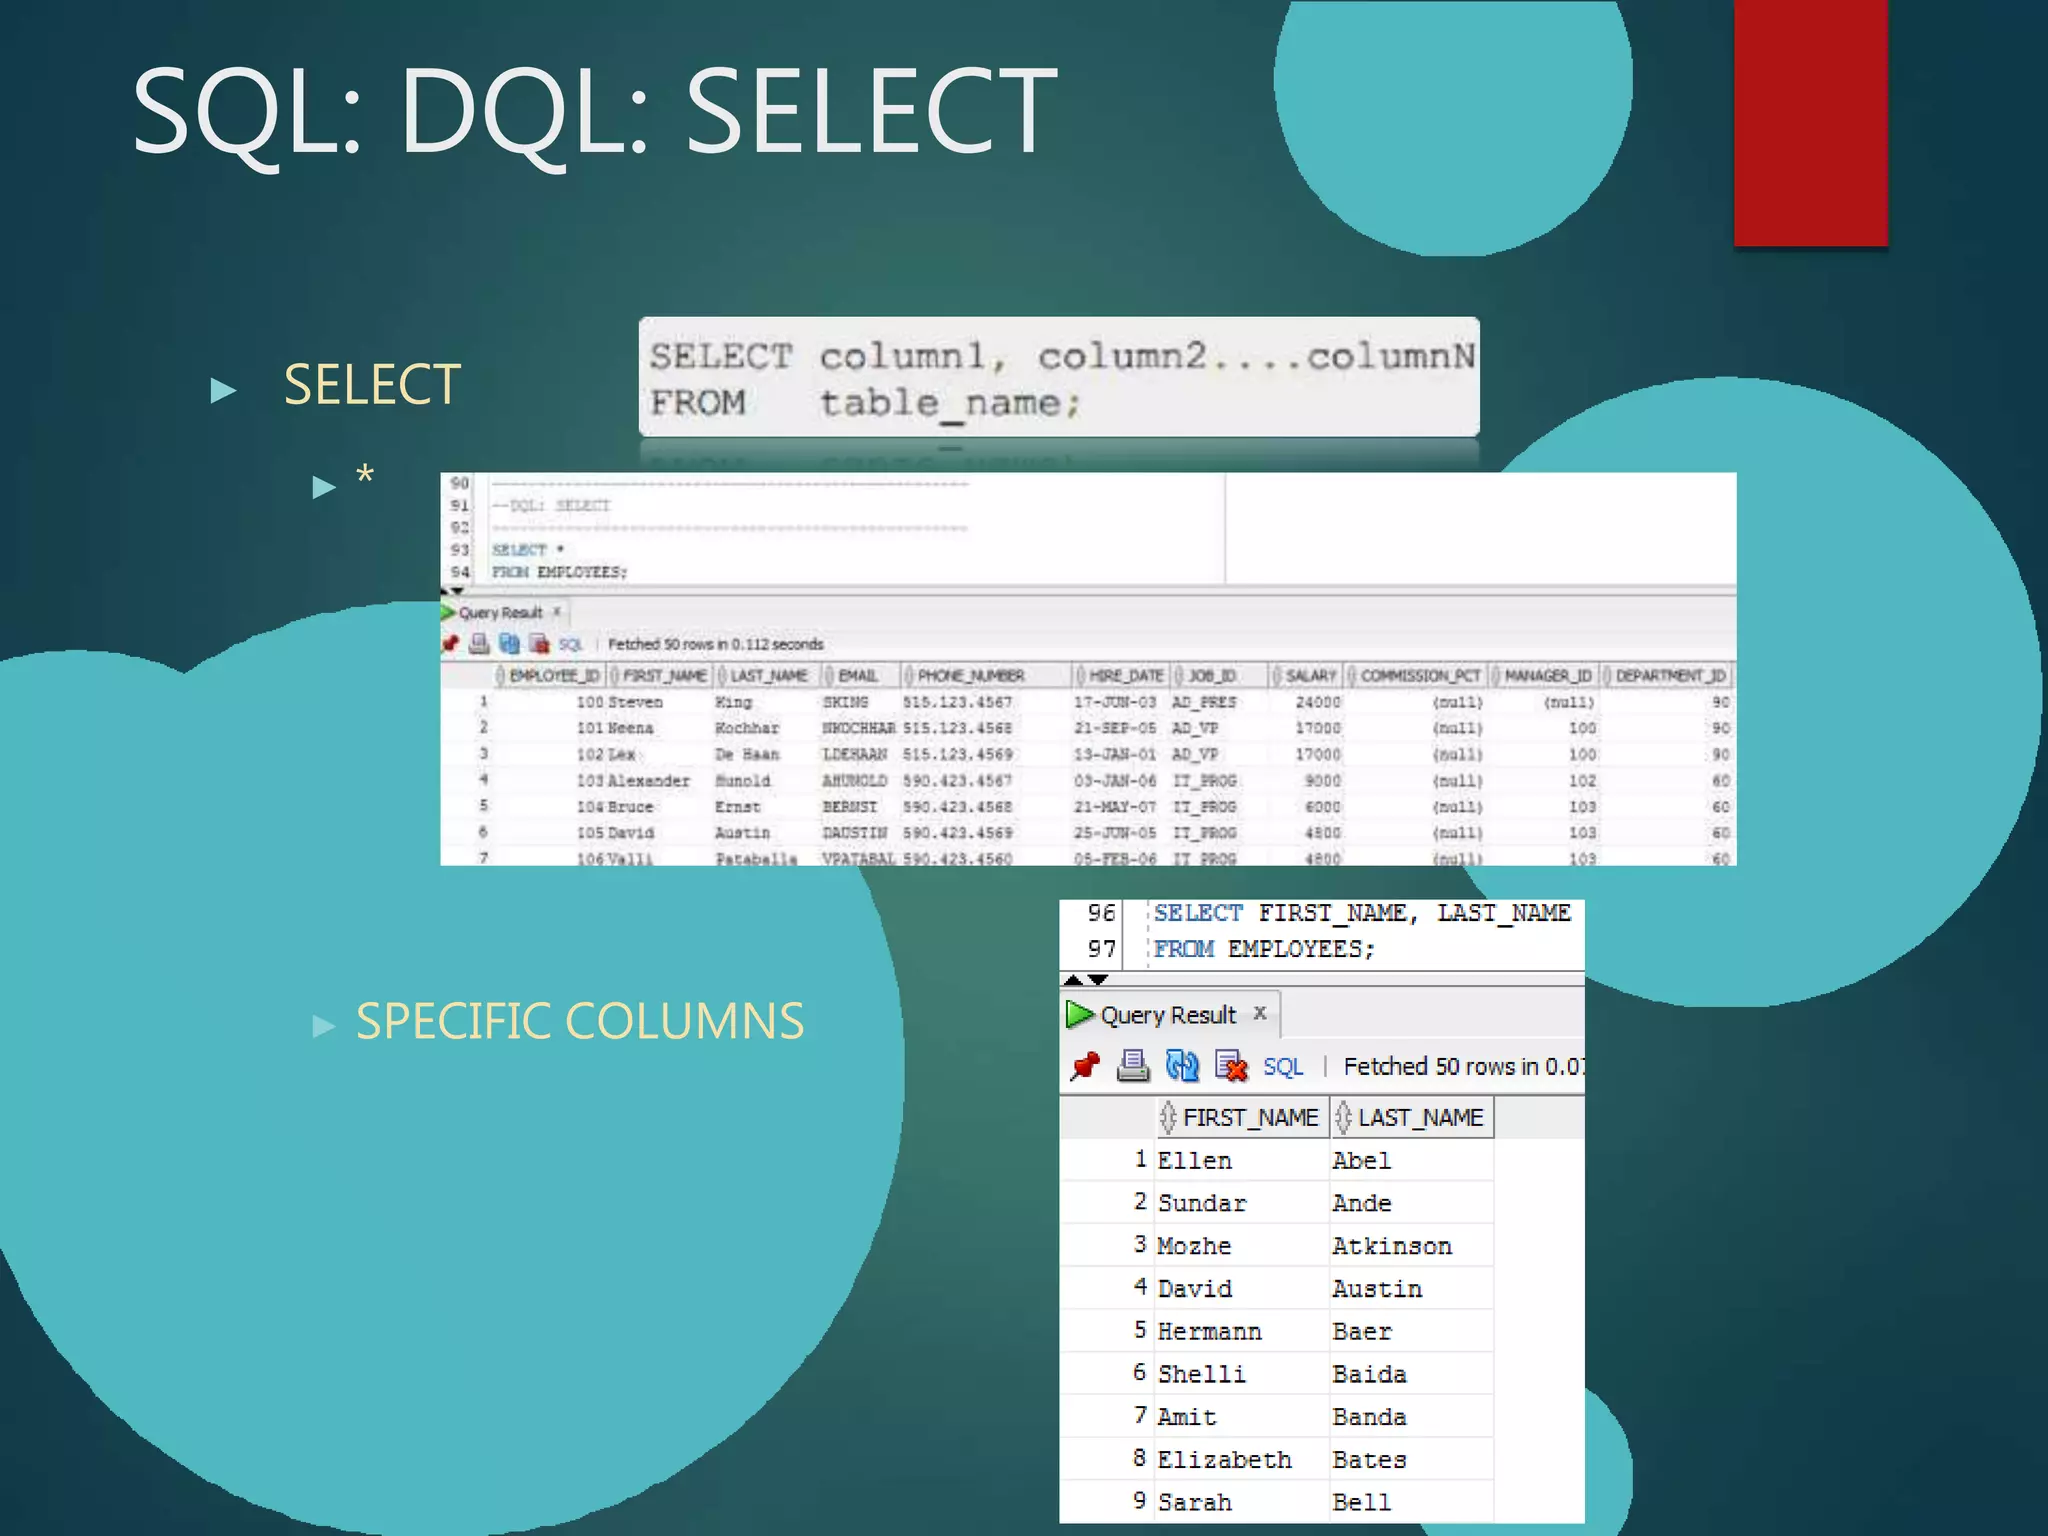Click the printer icon in the upper Query Result toolbar

tap(480, 644)
